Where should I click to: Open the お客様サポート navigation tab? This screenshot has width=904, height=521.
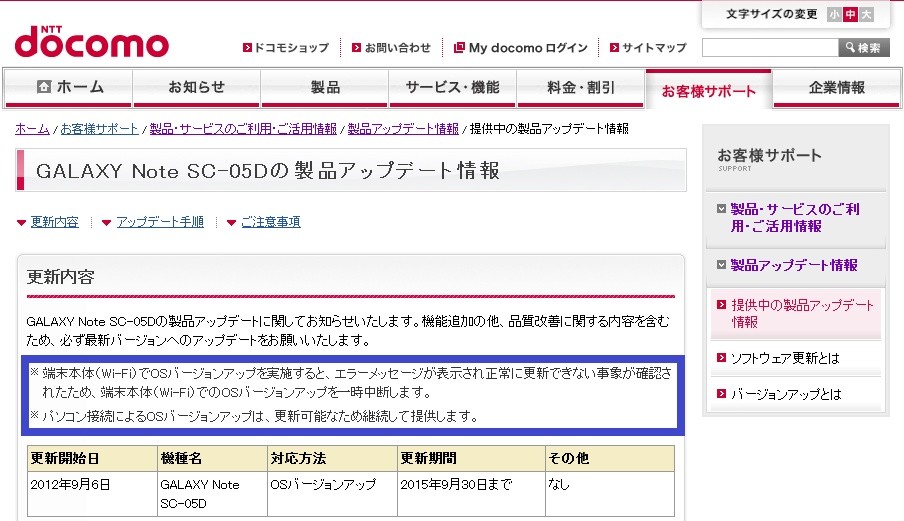pos(709,89)
